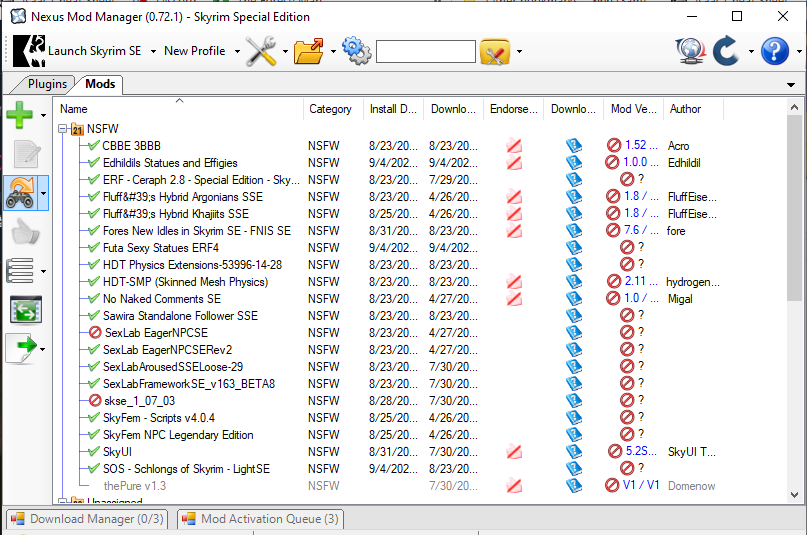The height and width of the screenshot is (535, 807).
Task: Switch to the Plugins tab
Action: coord(47,84)
